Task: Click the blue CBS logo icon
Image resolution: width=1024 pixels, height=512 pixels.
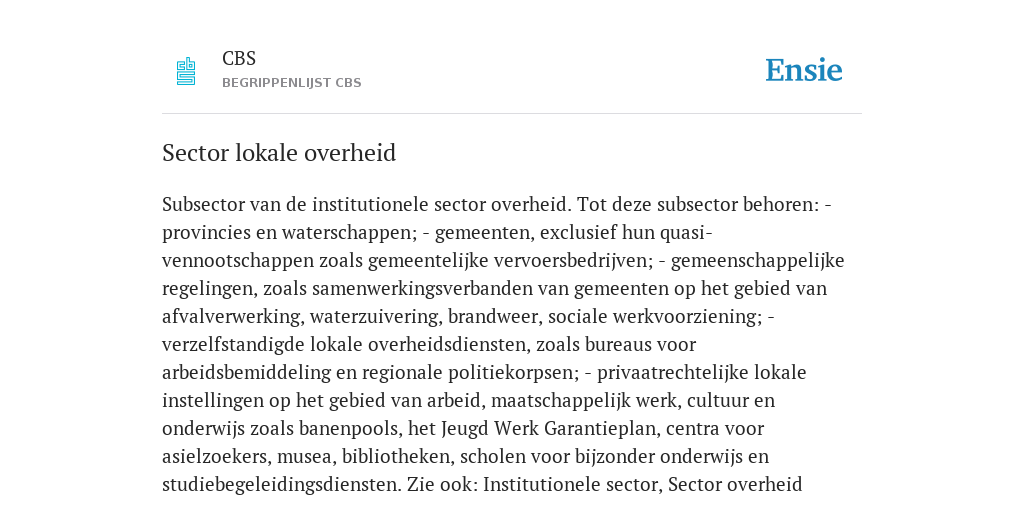Action: pyautogui.click(x=186, y=71)
